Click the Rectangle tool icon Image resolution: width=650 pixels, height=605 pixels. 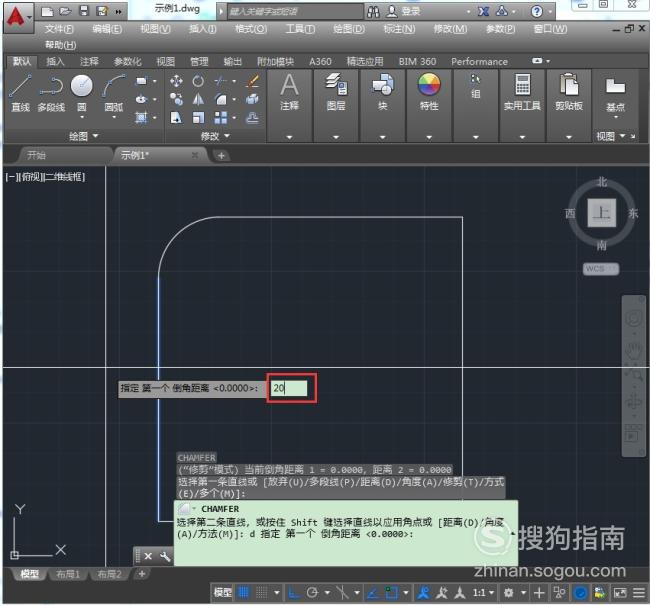tap(141, 81)
